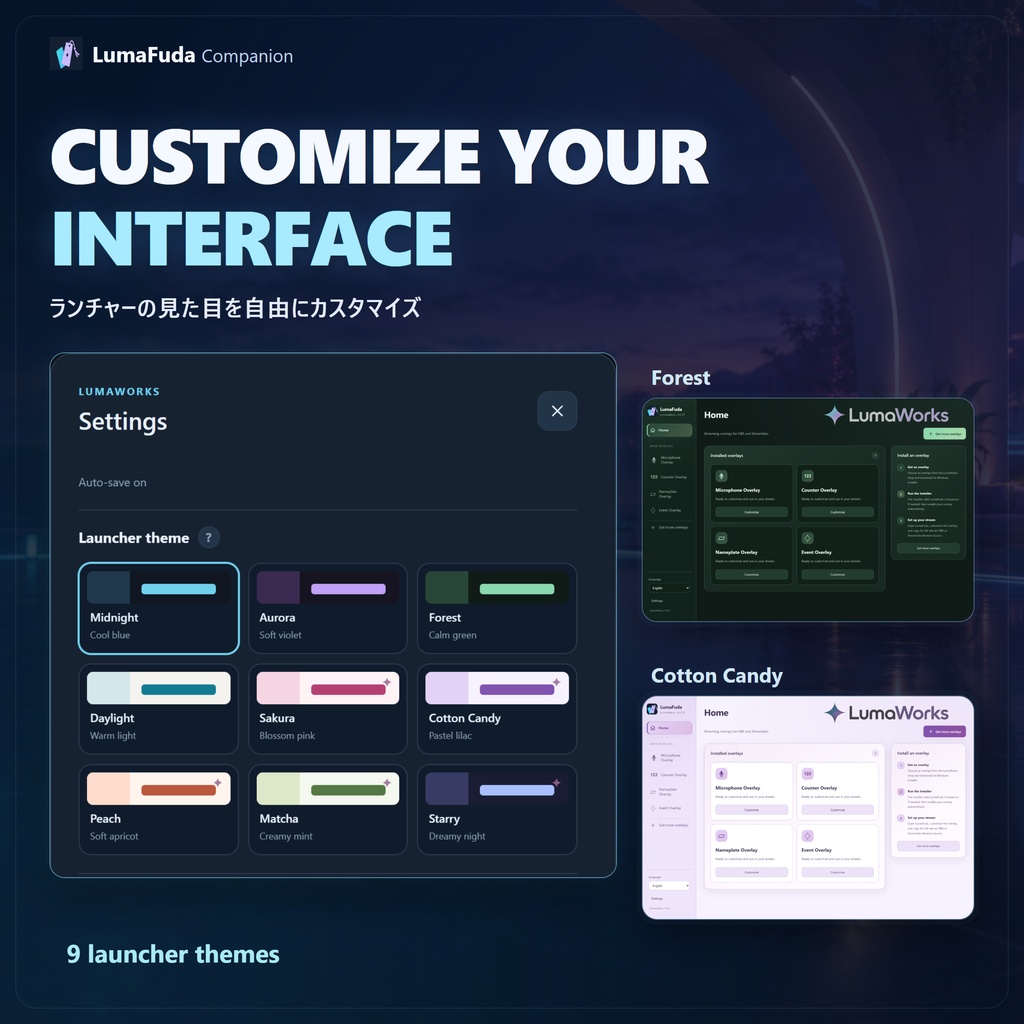Click the '9 launcher themes' caption

click(173, 954)
